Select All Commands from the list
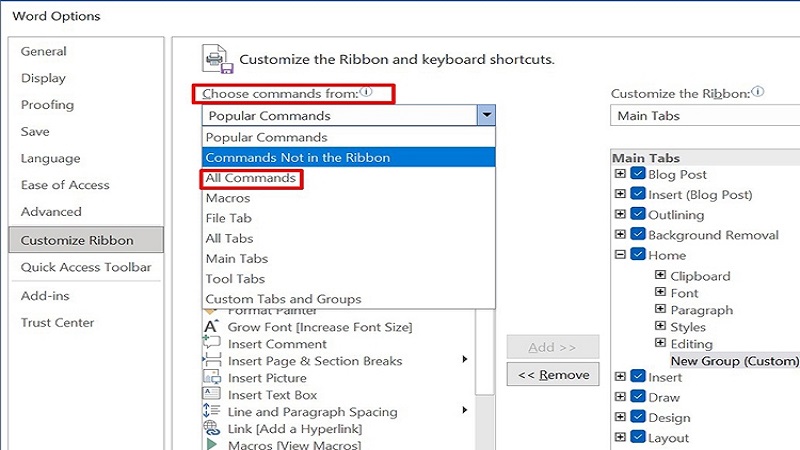 [x=251, y=178]
